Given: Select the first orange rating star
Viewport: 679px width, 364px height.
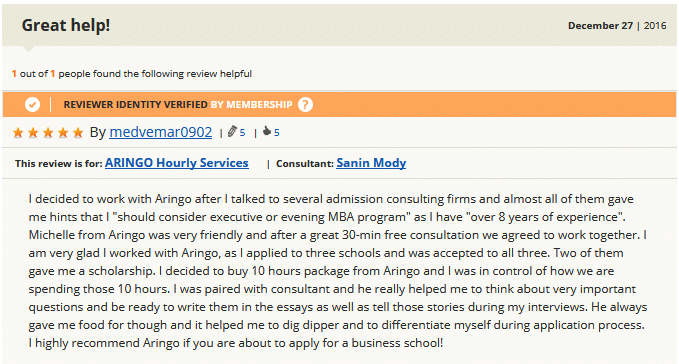Looking at the screenshot, I should pos(18,132).
